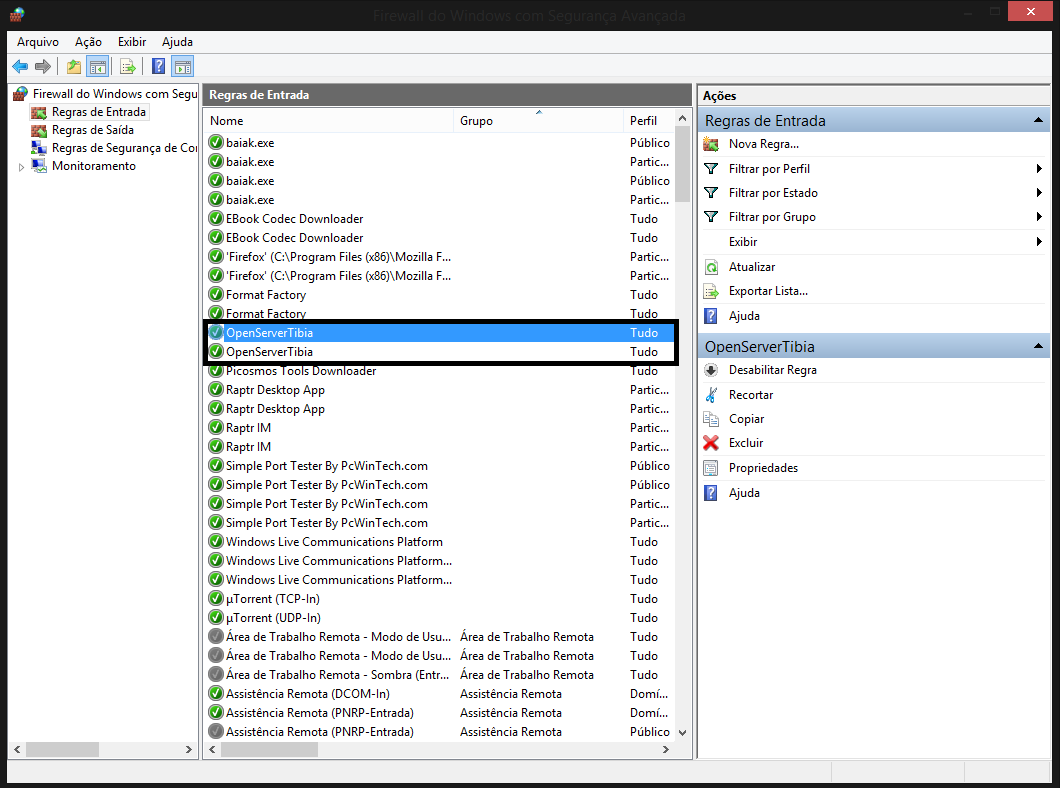Select Windows Live Communications Platform first row

click(441, 542)
